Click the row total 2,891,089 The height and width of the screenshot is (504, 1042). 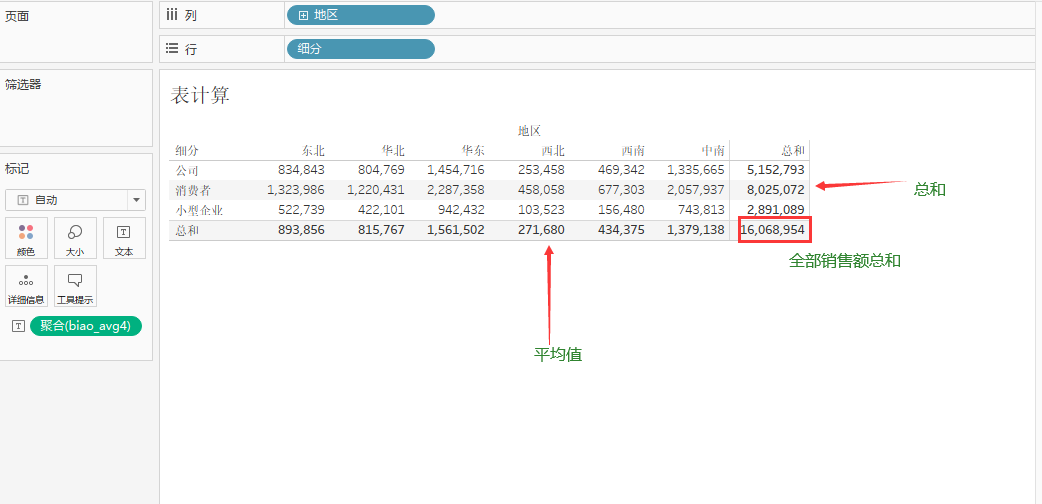[776, 210]
